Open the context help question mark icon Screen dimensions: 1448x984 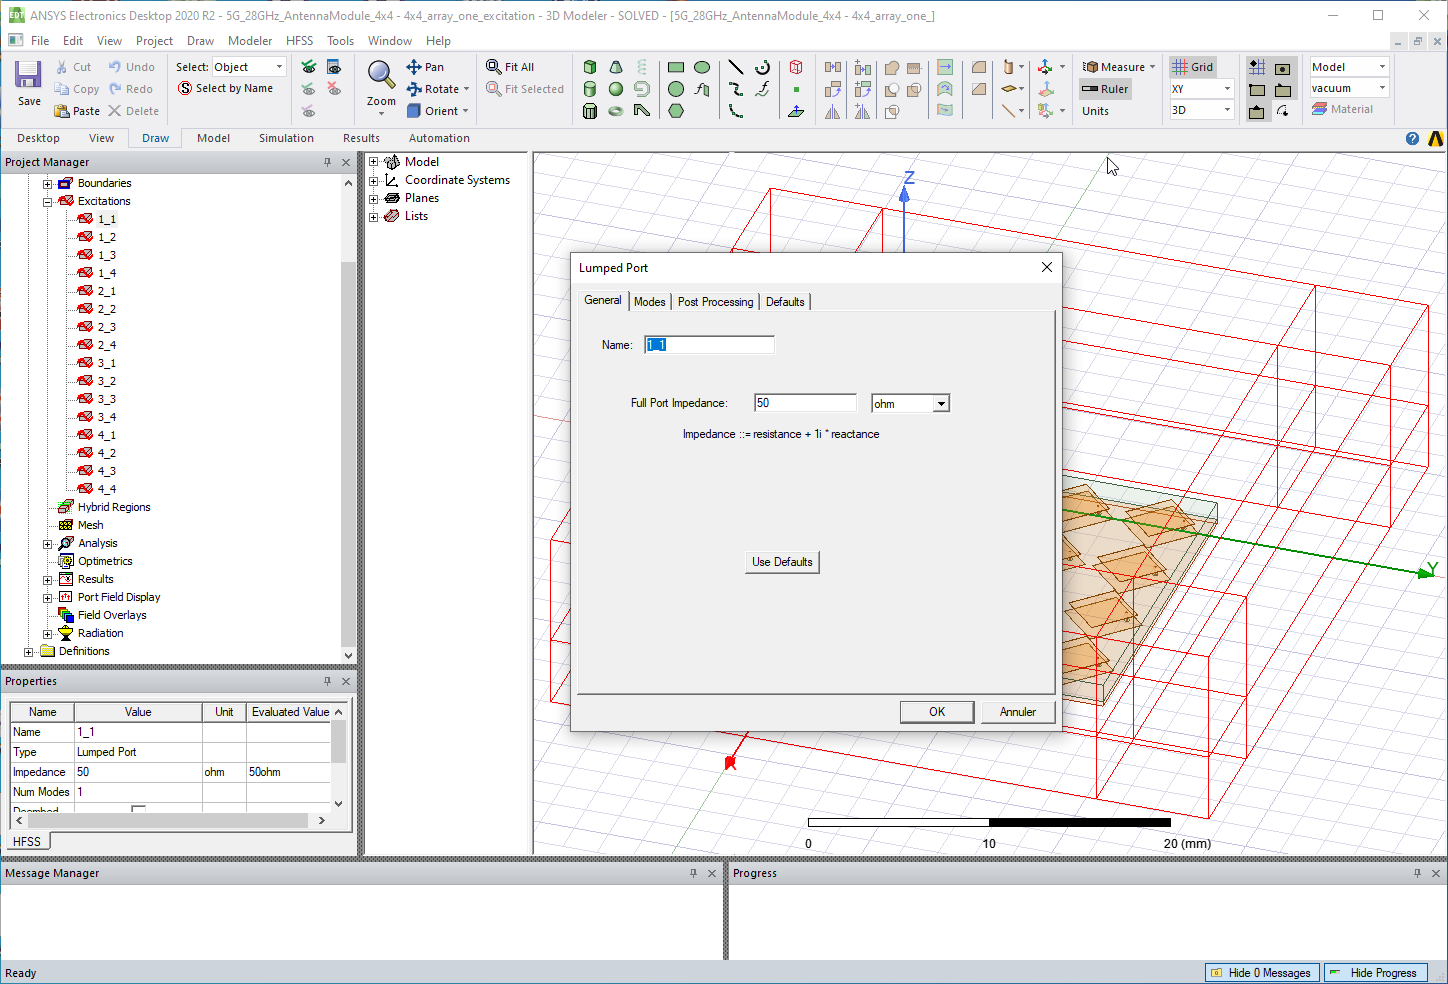click(1412, 139)
